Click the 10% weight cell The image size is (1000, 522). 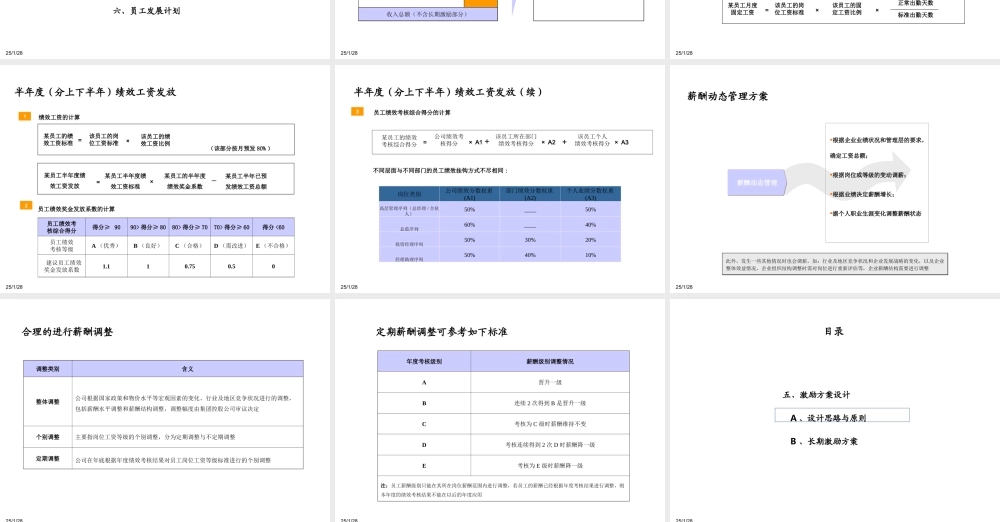click(591, 255)
